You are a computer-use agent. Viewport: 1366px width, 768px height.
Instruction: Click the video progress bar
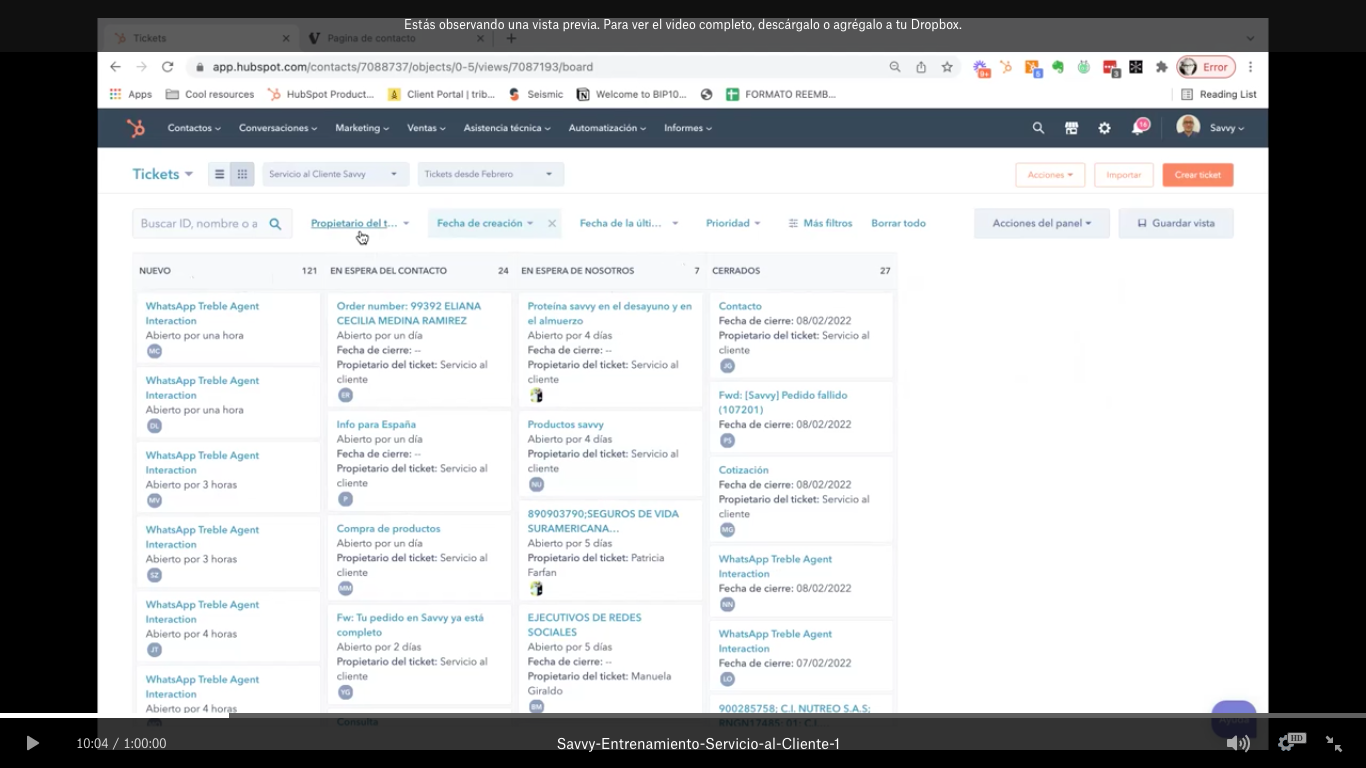[x=683, y=715]
